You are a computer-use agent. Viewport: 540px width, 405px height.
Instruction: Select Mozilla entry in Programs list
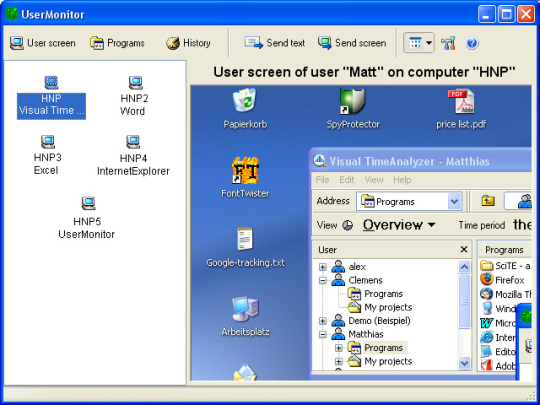(x=505, y=294)
